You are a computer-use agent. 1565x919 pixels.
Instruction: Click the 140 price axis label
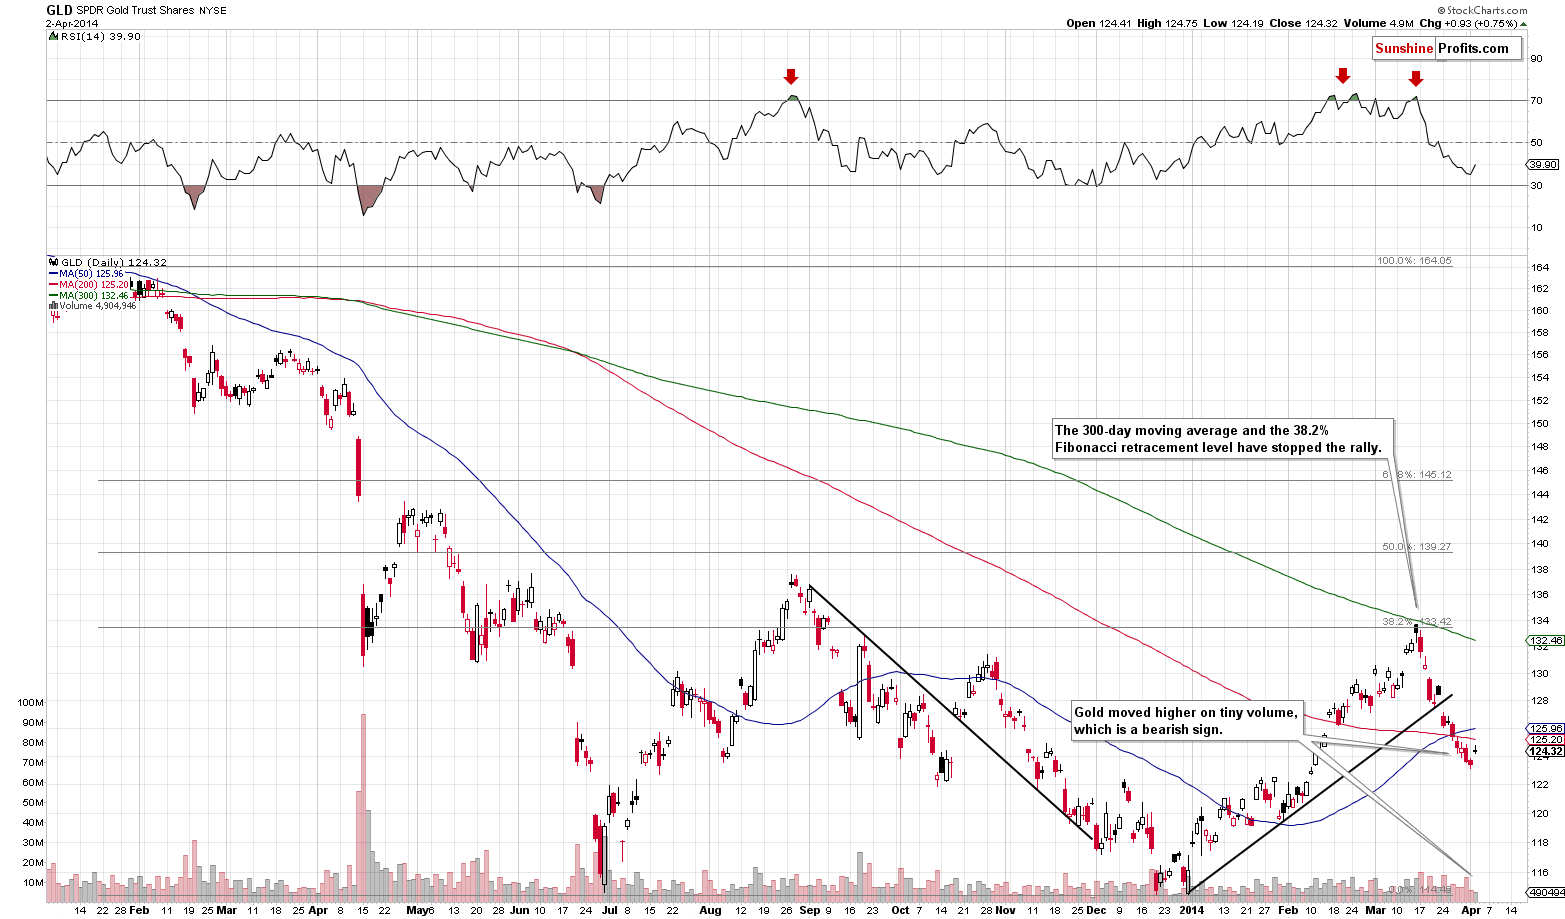[1540, 543]
